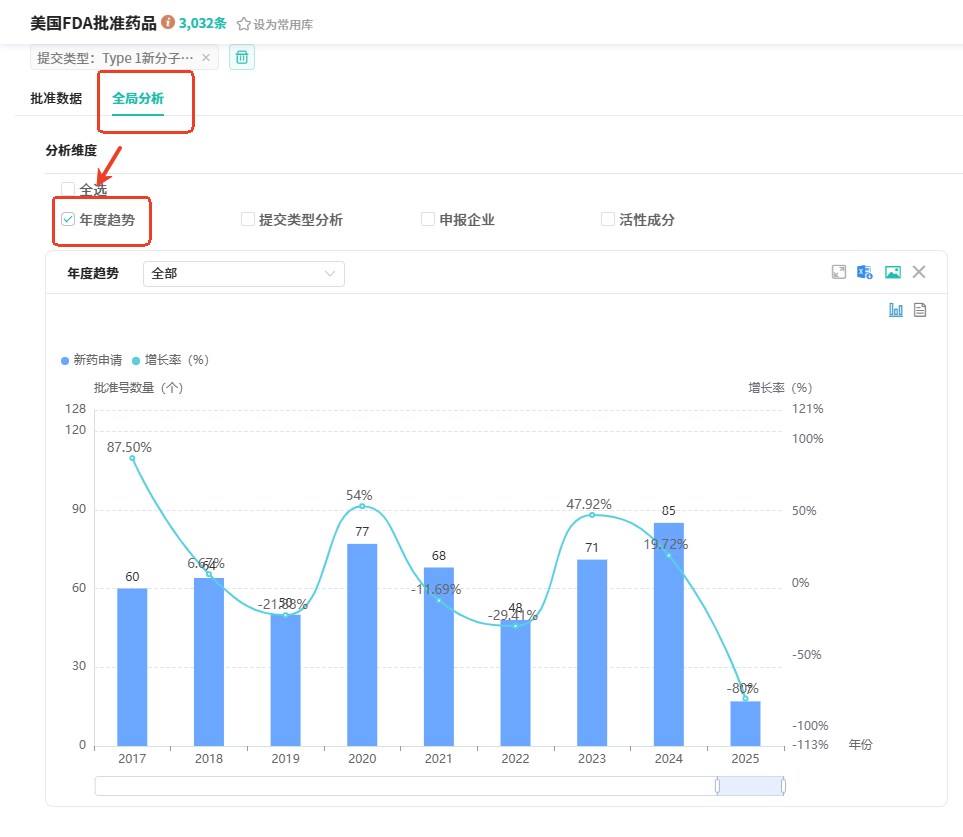Expand the chart to fullscreen
Screen dimensions: 963x837
tap(839, 272)
